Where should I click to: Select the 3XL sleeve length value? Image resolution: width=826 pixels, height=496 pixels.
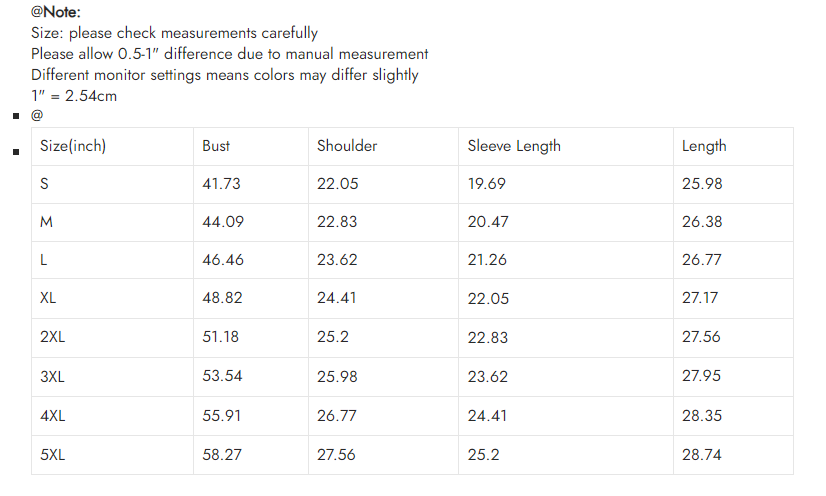tap(488, 377)
